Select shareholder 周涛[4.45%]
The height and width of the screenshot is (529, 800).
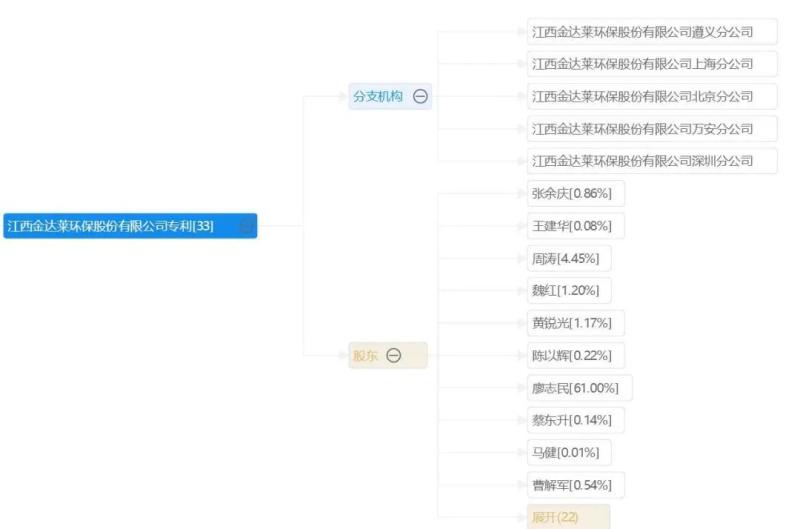[569, 259]
